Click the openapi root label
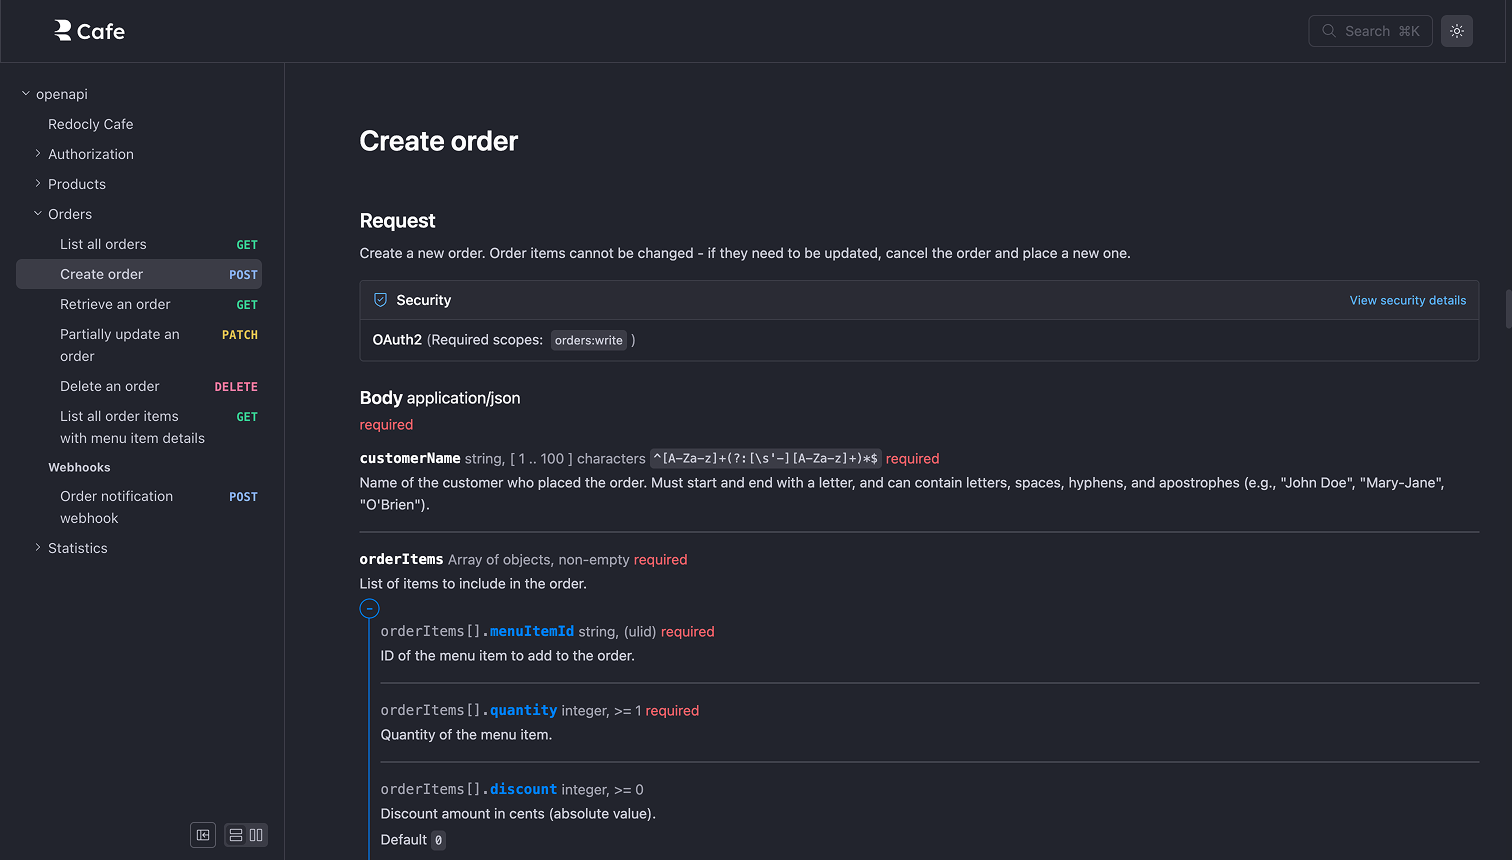 tap(62, 94)
